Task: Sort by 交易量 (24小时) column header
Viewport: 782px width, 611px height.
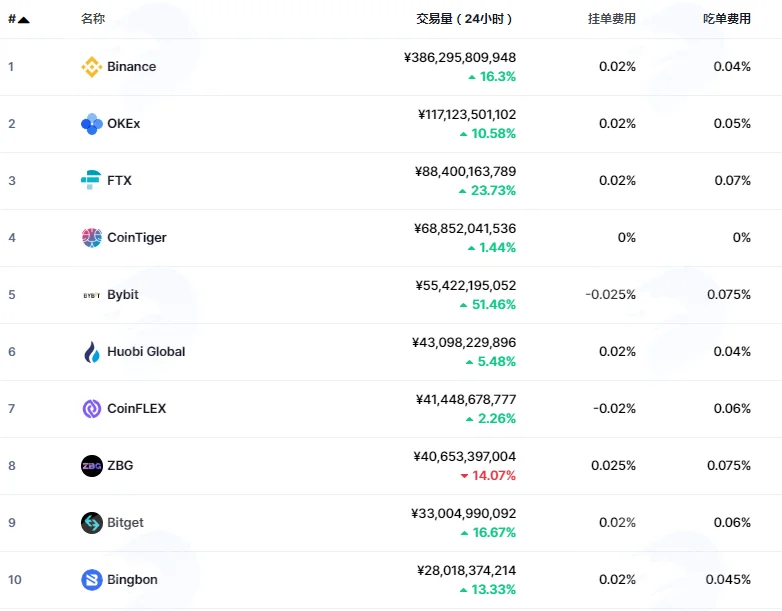Action: (464, 19)
